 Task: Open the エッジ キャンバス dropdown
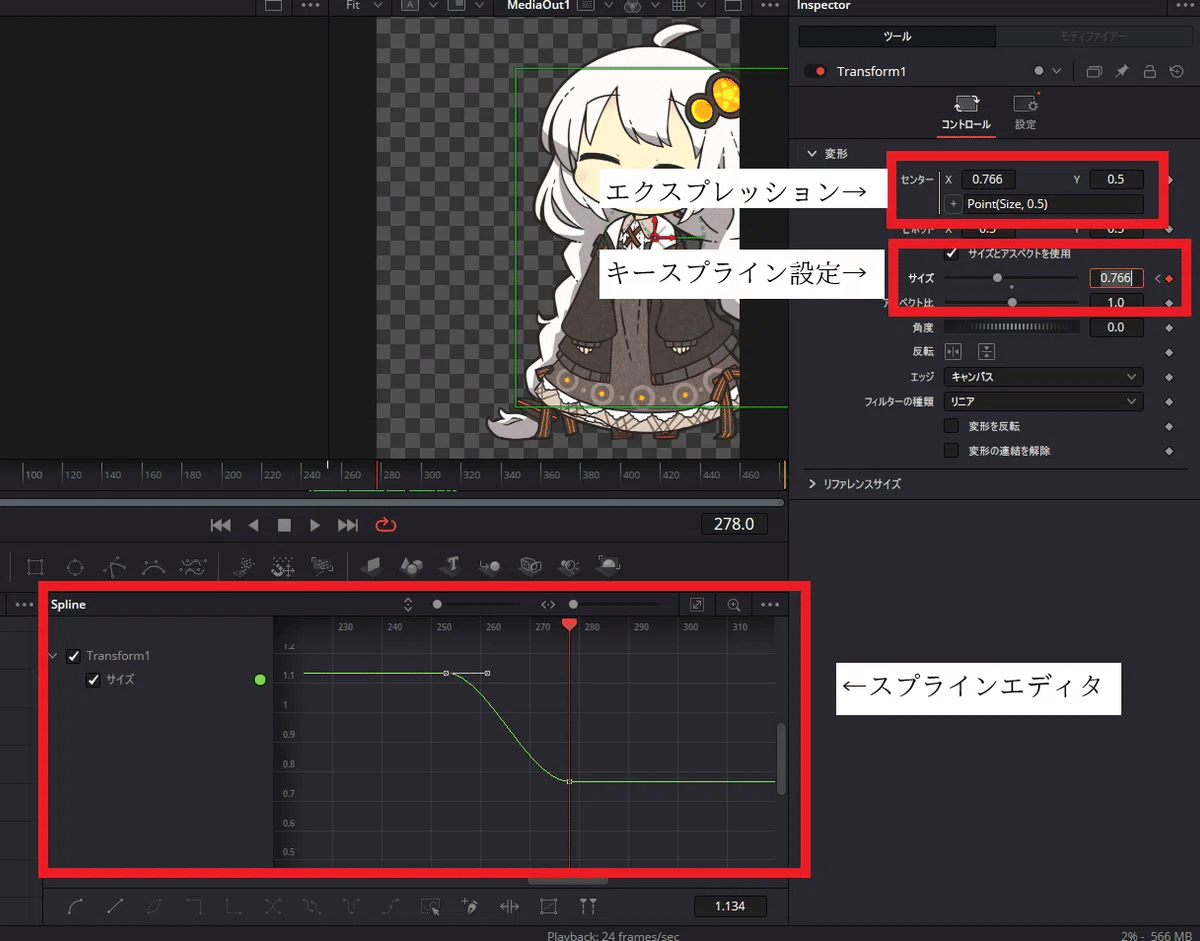[1043, 377]
